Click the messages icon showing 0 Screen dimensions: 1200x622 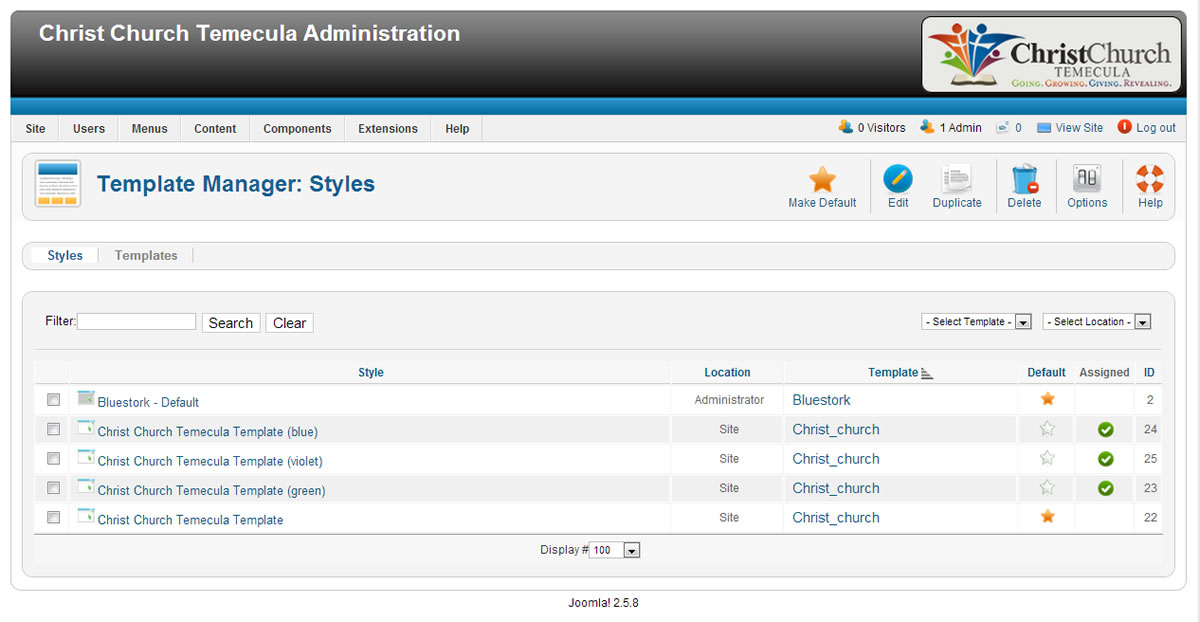pyautogui.click(x=1003, y=127)
